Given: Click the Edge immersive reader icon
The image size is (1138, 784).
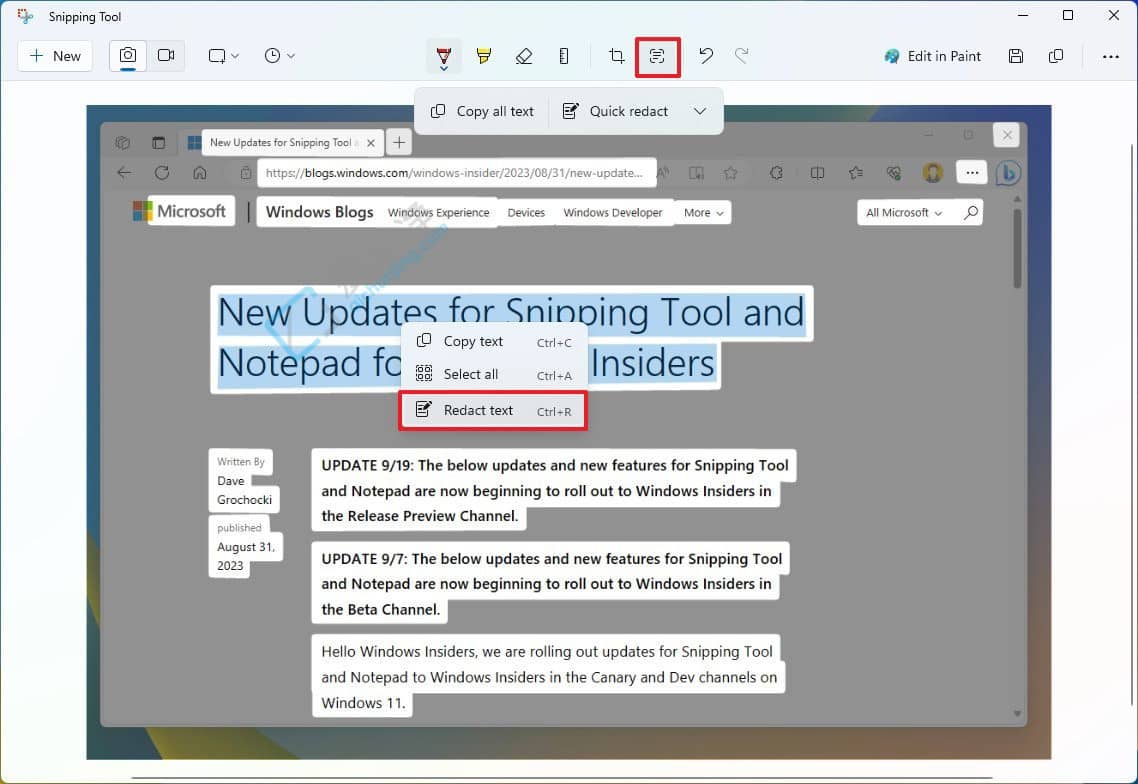Looking at the screenshot, I should (x=696, y=173).
